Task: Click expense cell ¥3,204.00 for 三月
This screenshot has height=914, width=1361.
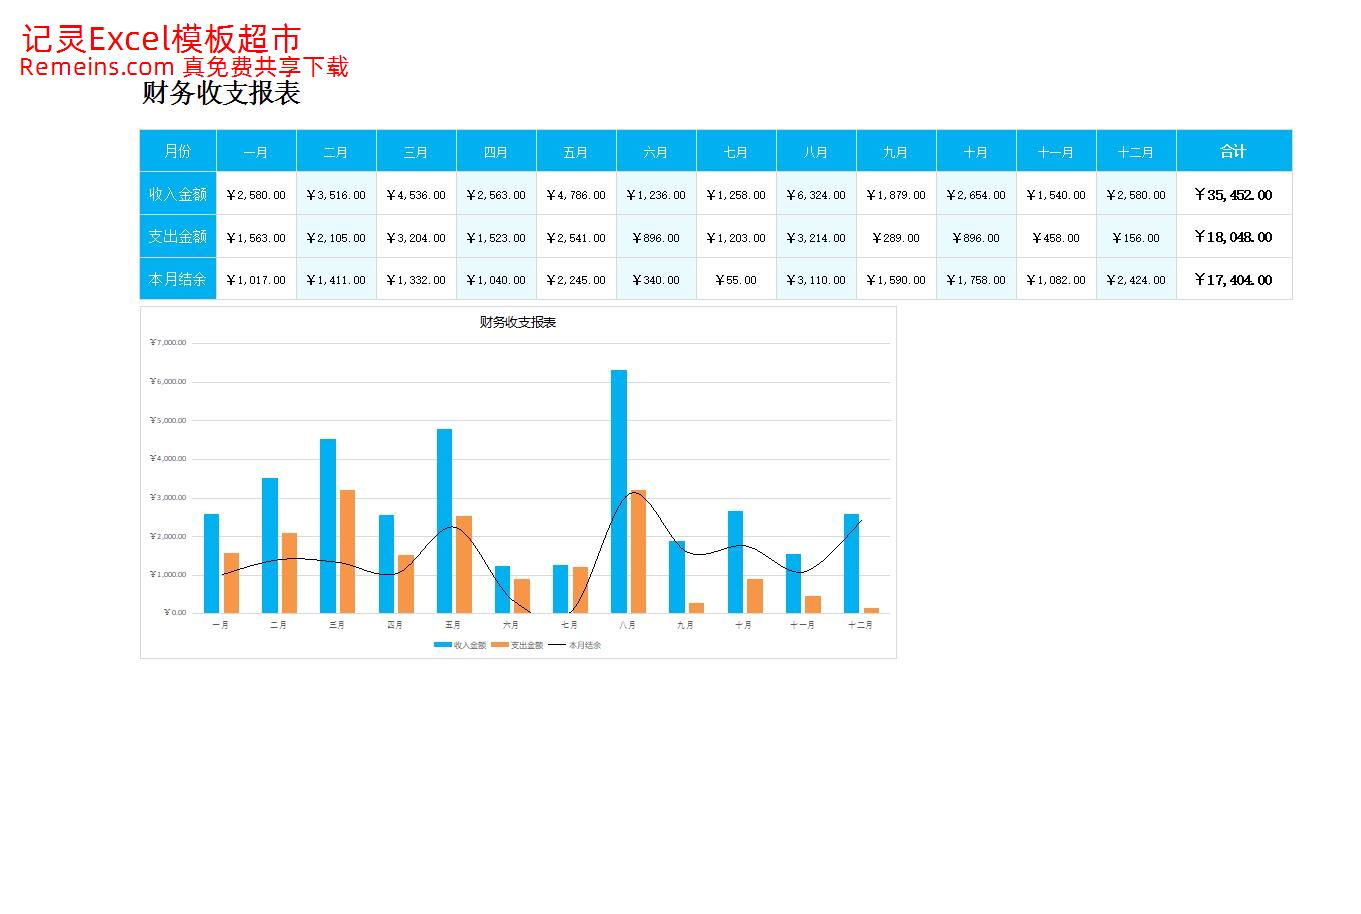Action: [416, 237]
